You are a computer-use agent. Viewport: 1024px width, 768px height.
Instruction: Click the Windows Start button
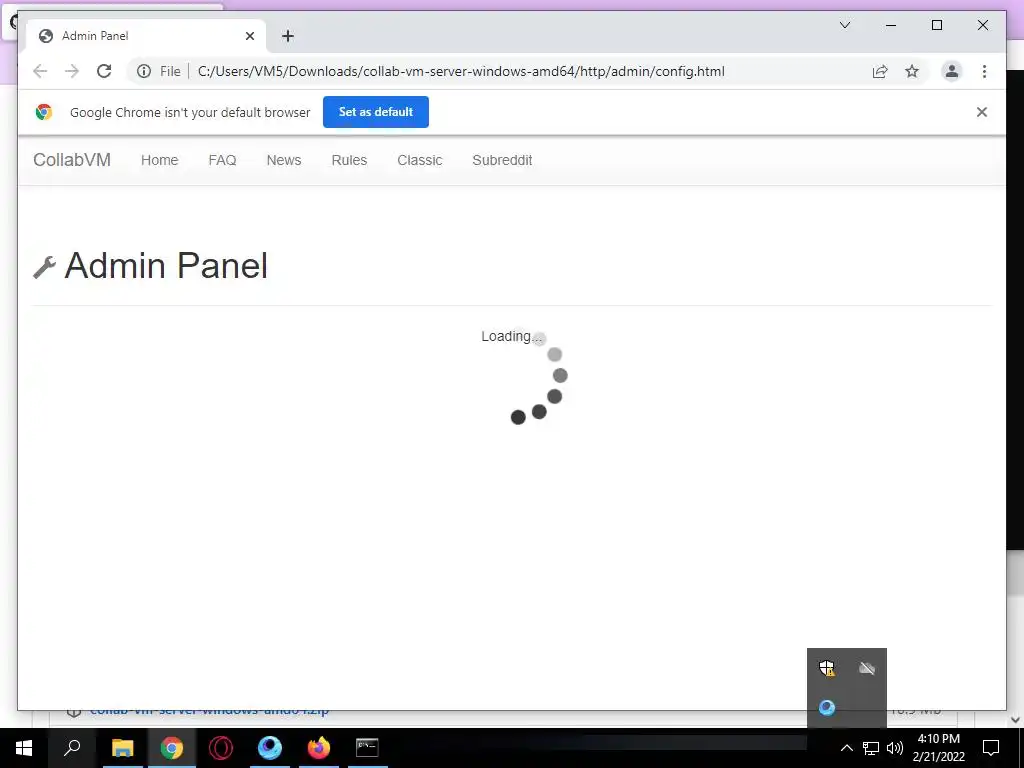point(24,748)
